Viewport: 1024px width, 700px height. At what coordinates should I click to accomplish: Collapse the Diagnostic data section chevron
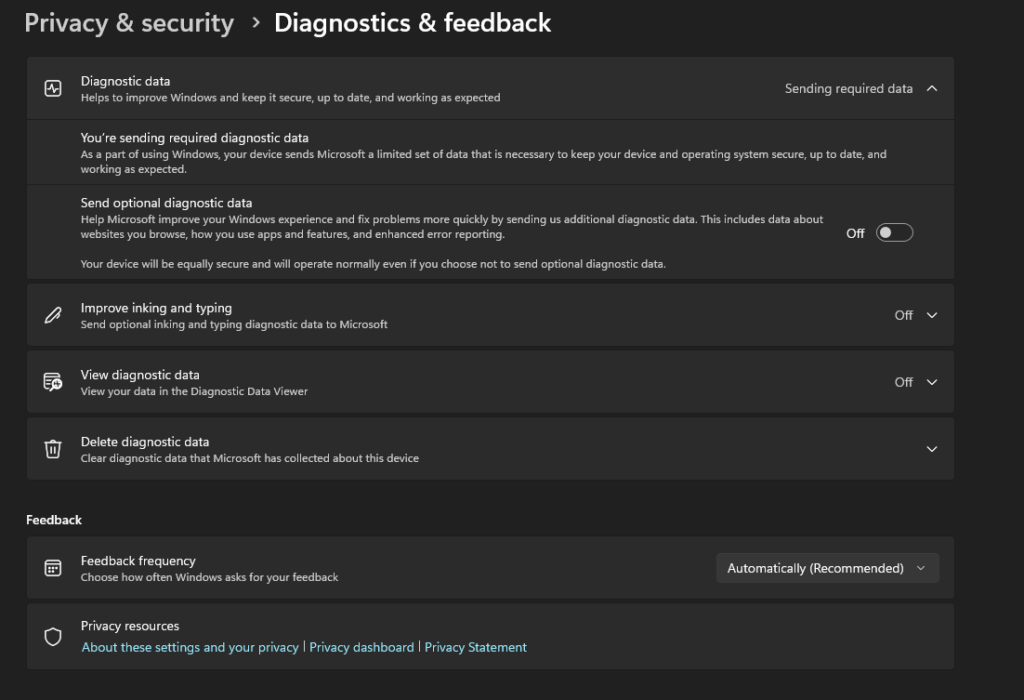[932, 88]
